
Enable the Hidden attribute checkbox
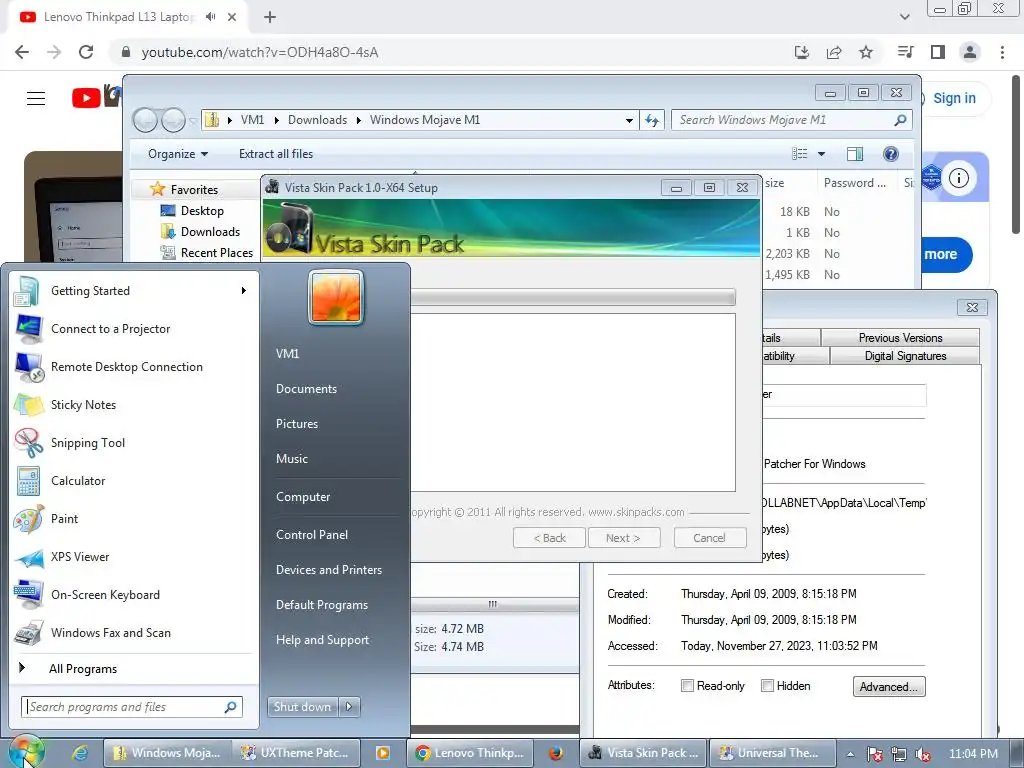pyautogui.click(x=767, y=686)
